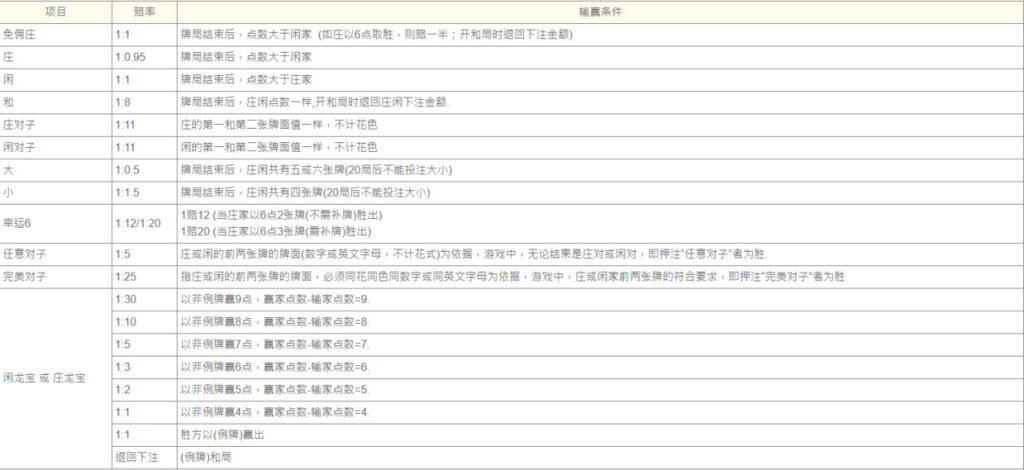Click the 1:0.95 odds cell

[x=131, y=56]
